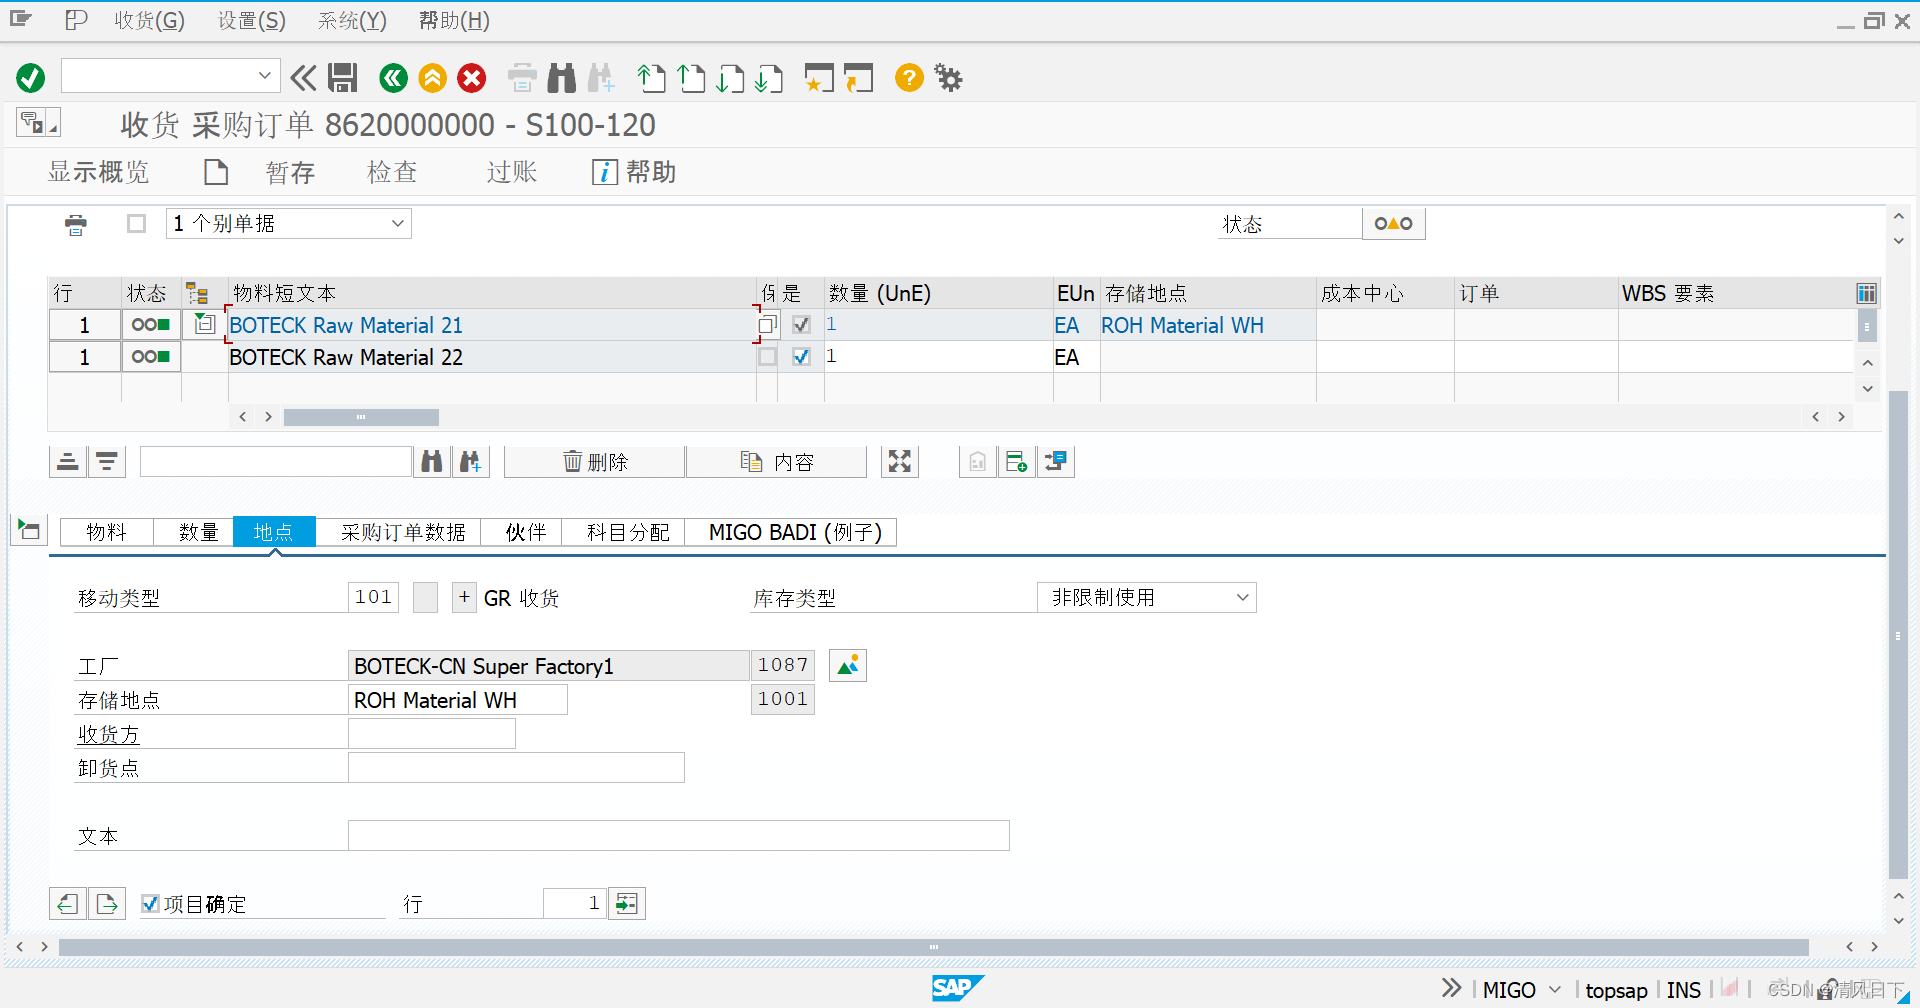Click the main vertical scrollbar on right
Image resolution: width=1920 pixels, height=1008 pixels.
1898,635
